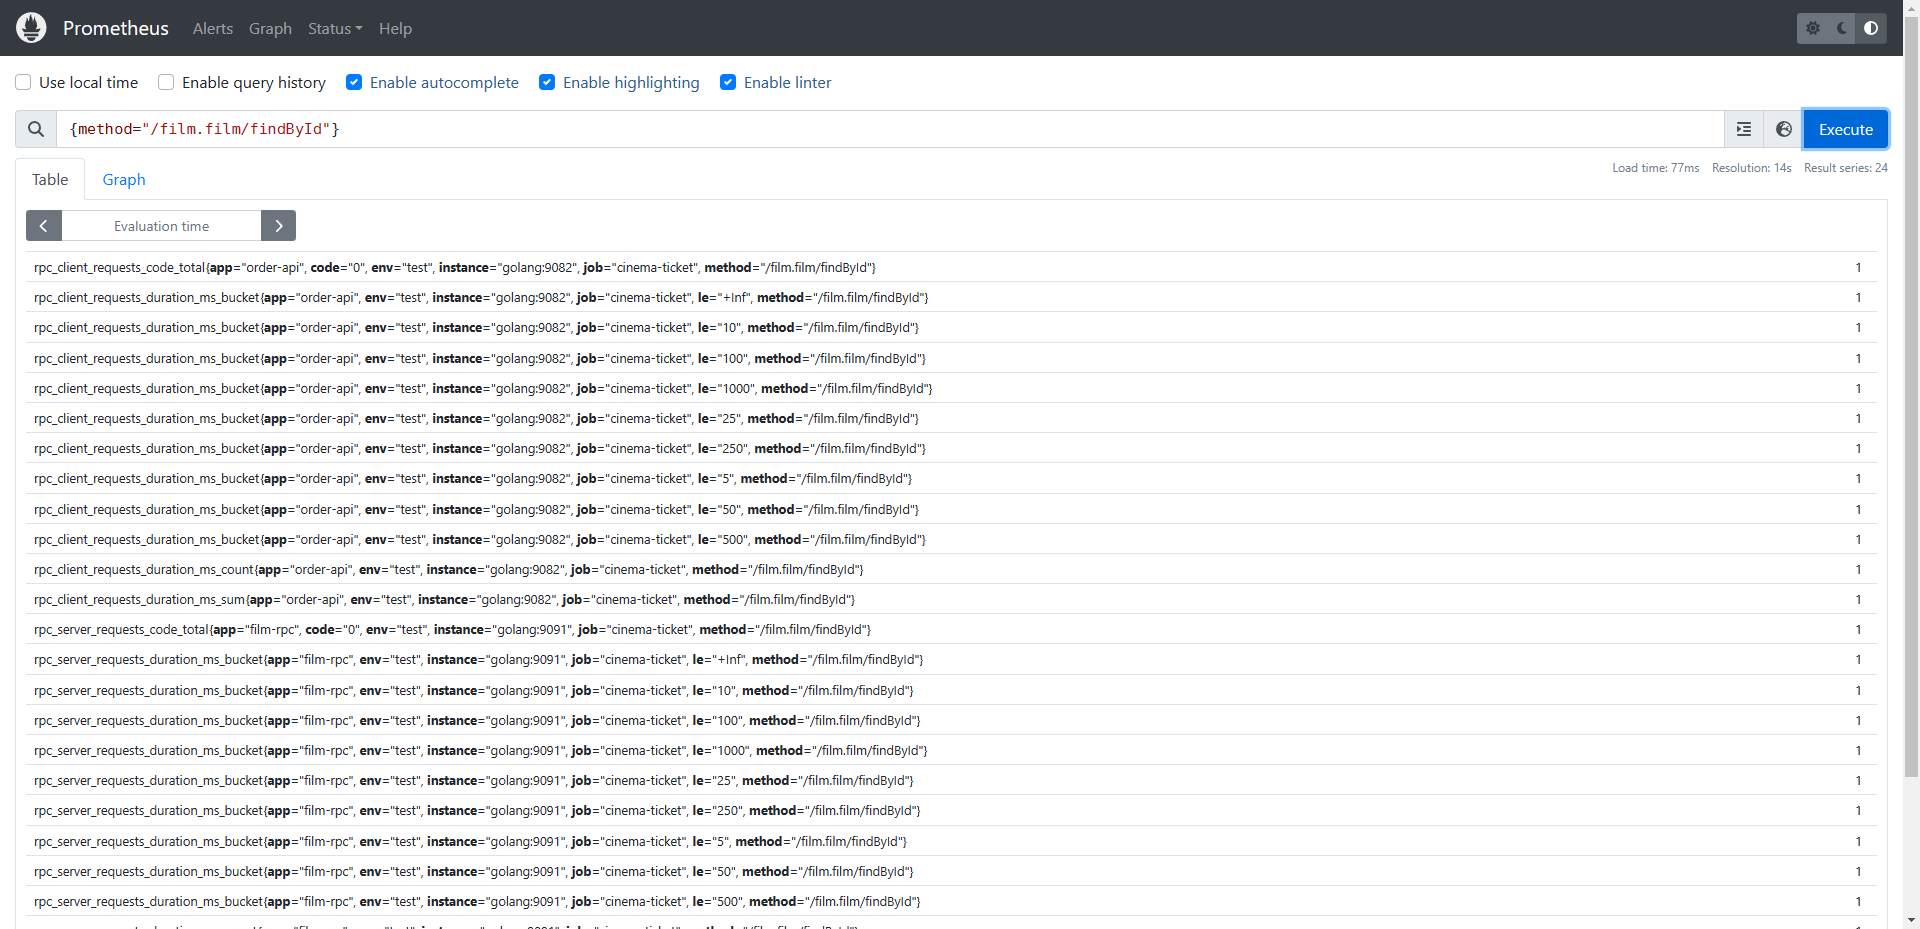
Task: Select client bucket row with le="25"
Action: pyautogui.click(x=951, y=418)
